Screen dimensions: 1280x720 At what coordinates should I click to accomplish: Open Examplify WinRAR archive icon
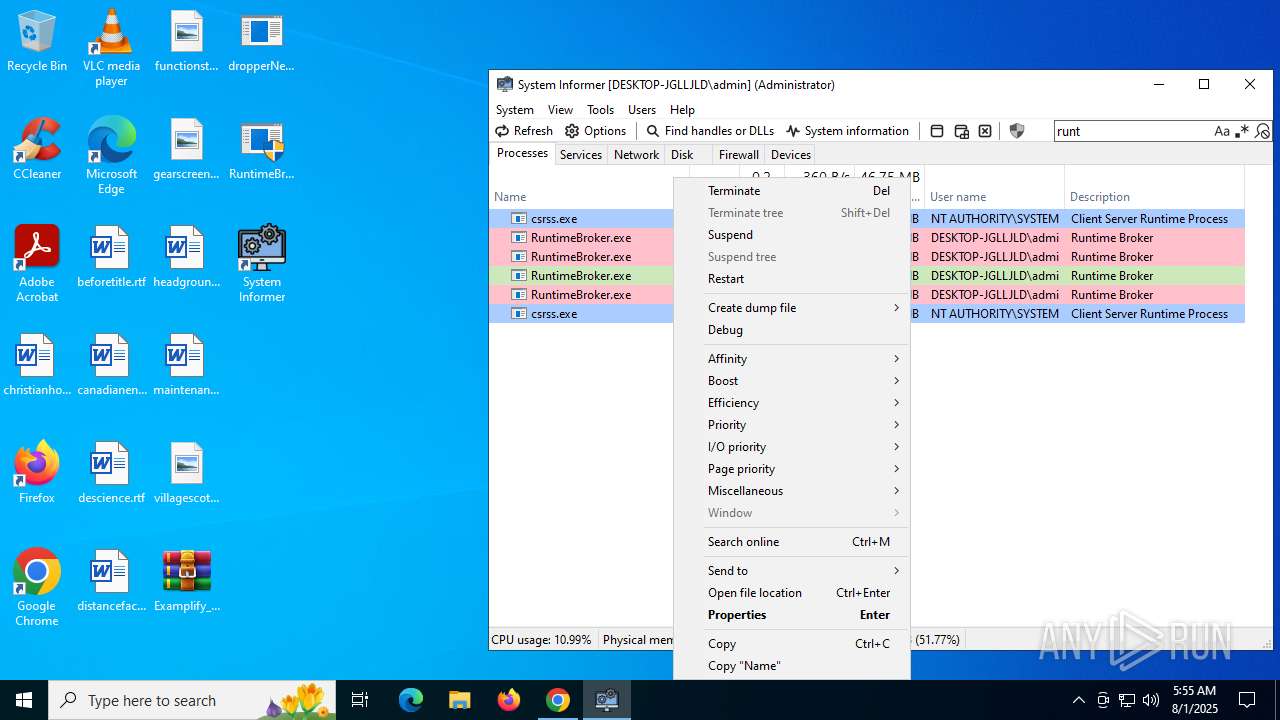coord(187,580)
